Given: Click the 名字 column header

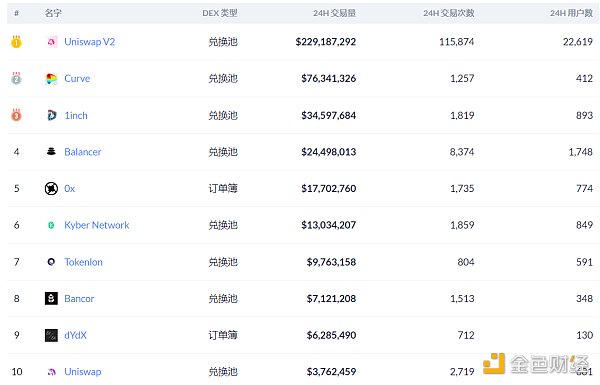Looking at the screenshot, I should click(53, 13).
